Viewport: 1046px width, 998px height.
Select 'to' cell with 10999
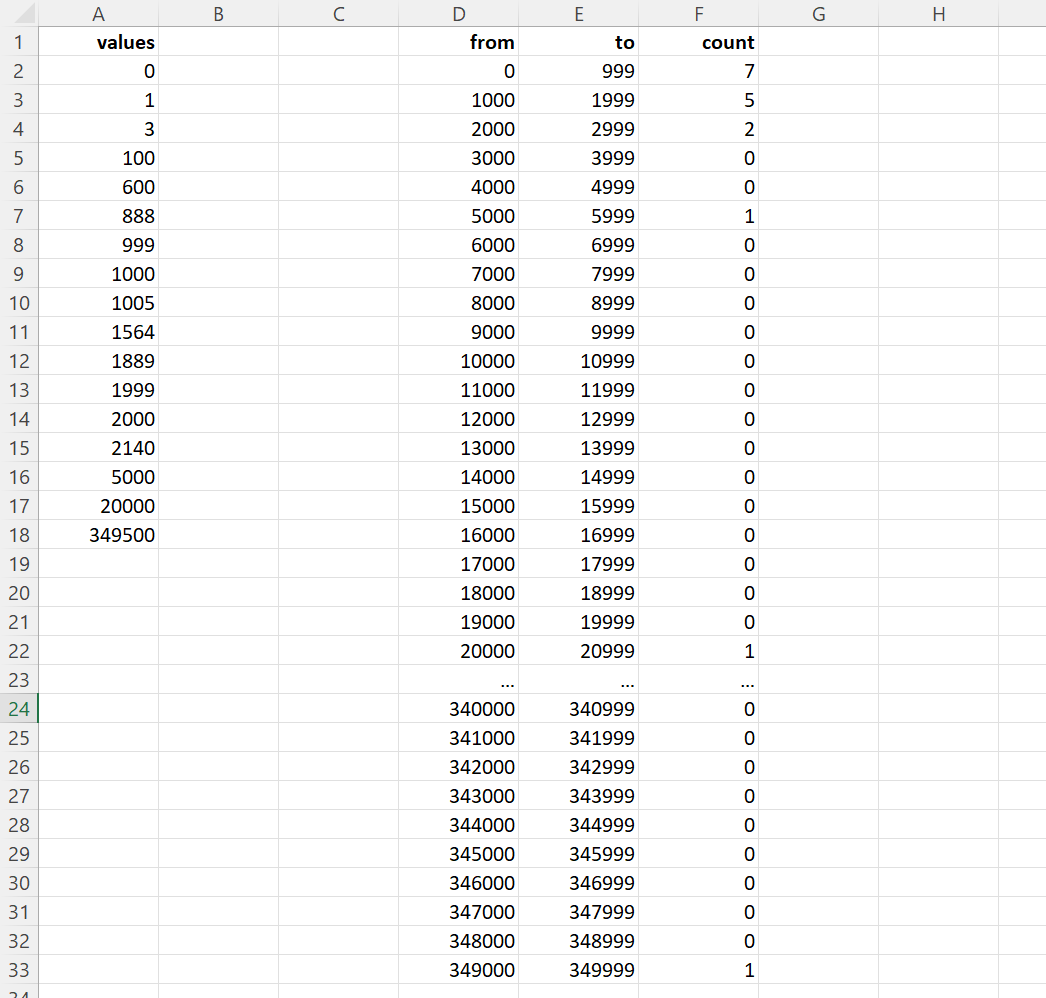578,361
